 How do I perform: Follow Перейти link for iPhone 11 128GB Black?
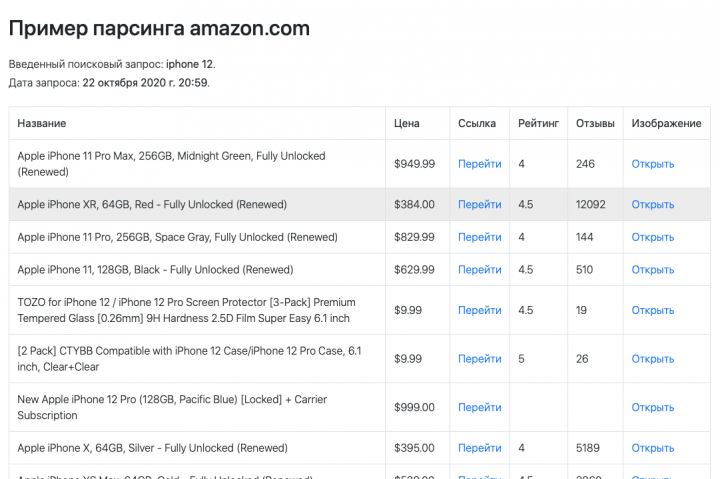(x=479, y=270)
